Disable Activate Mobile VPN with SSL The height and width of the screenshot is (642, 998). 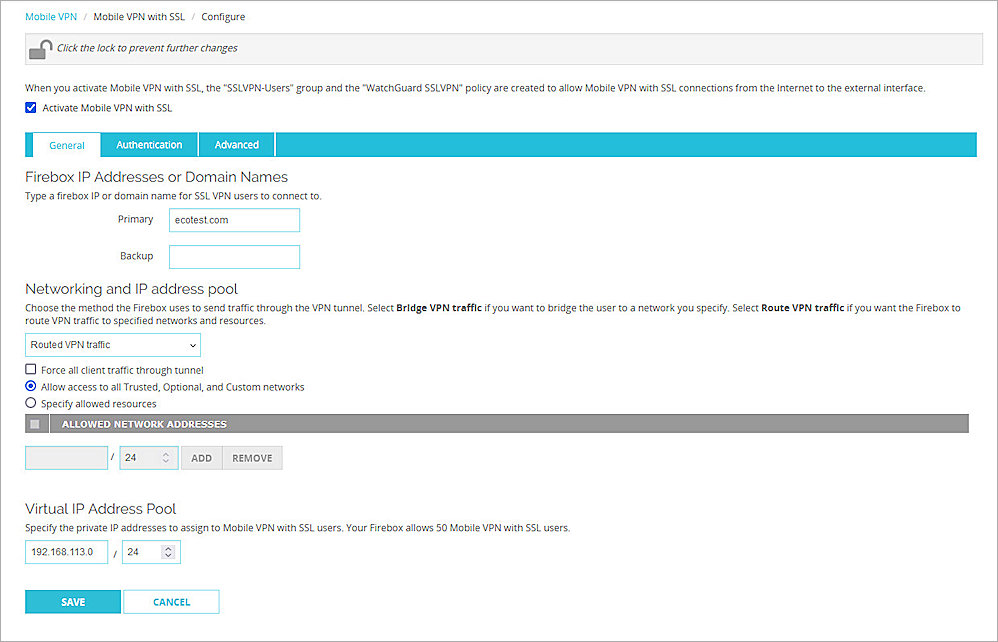(x=30, y=107)
